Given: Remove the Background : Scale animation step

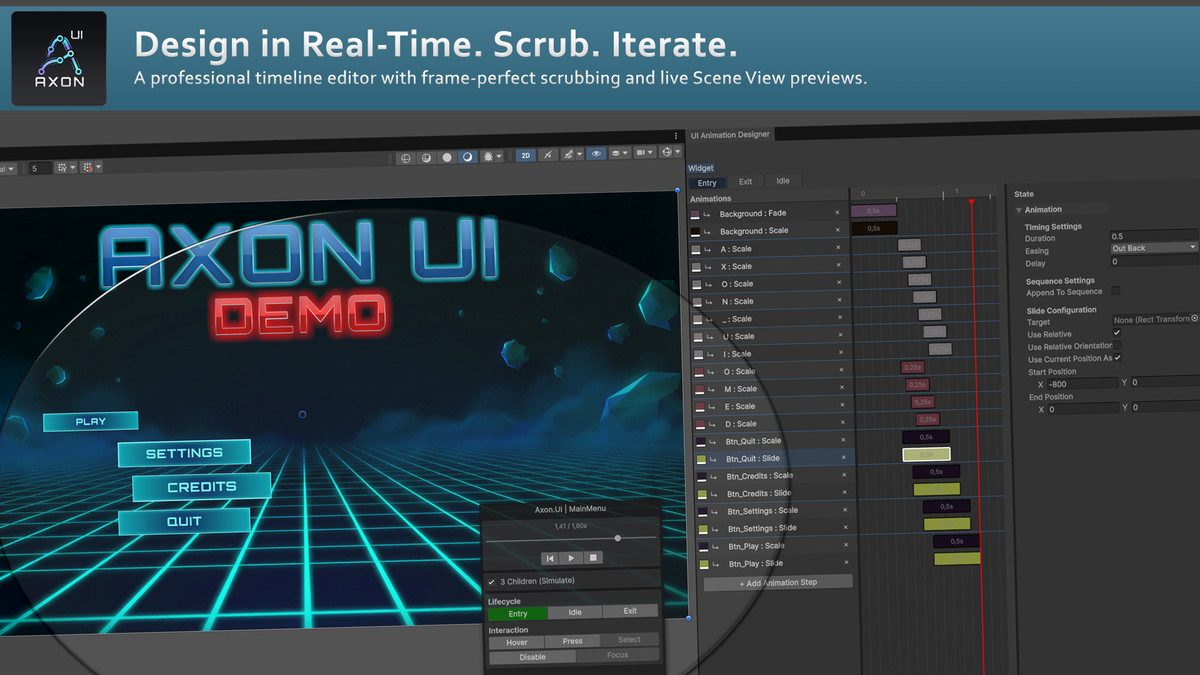Looking at the screenshot, I should (838, 230).
